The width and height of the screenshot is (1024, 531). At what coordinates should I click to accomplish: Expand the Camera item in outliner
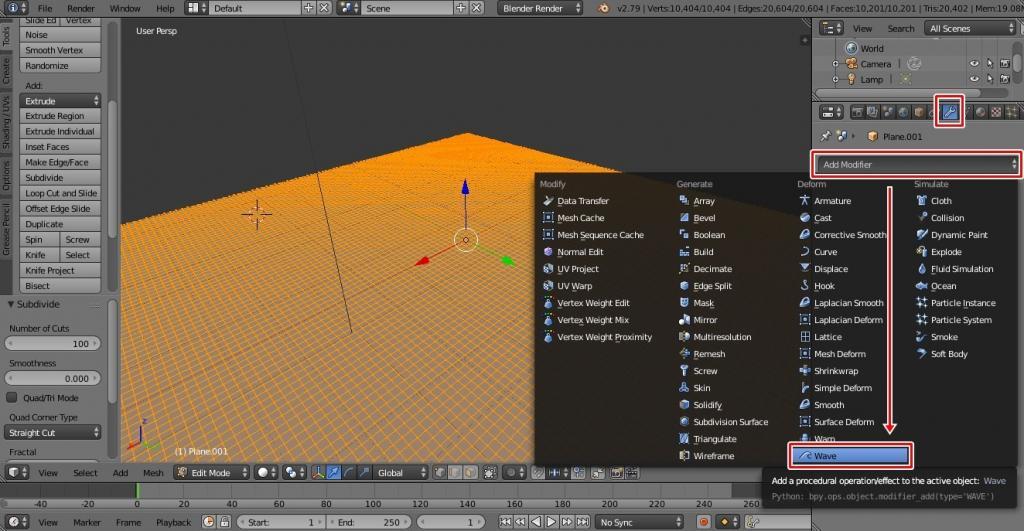(835, 63)
